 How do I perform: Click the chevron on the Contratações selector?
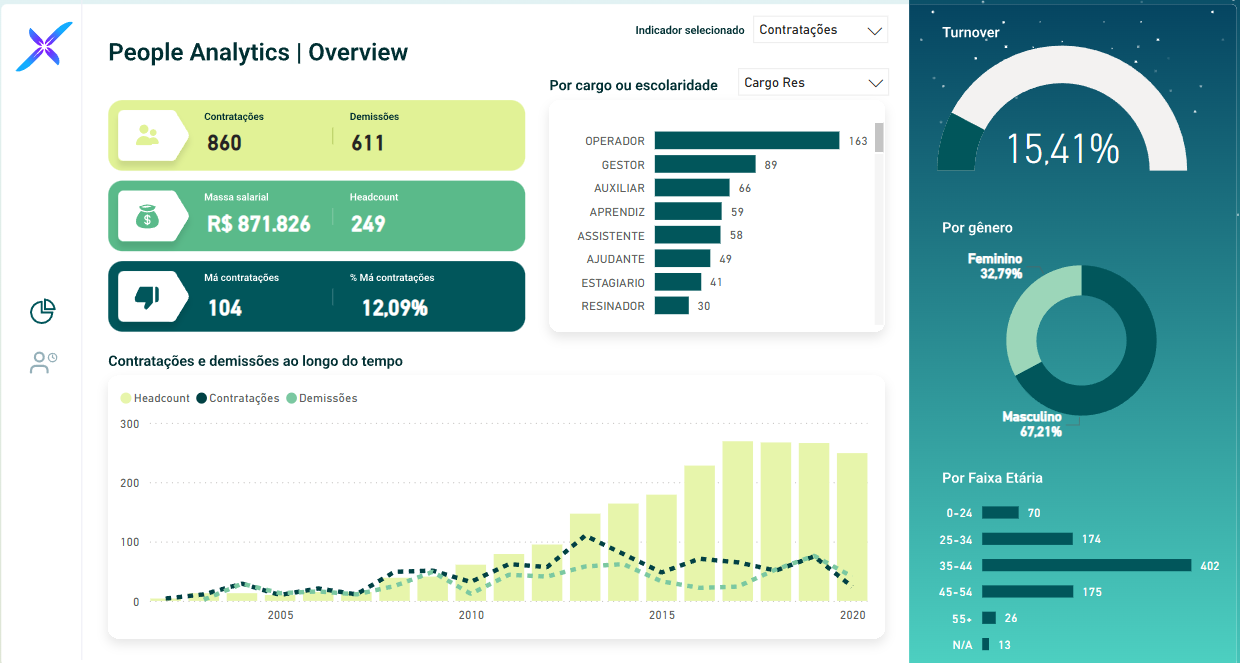click(x=876, y=29)
